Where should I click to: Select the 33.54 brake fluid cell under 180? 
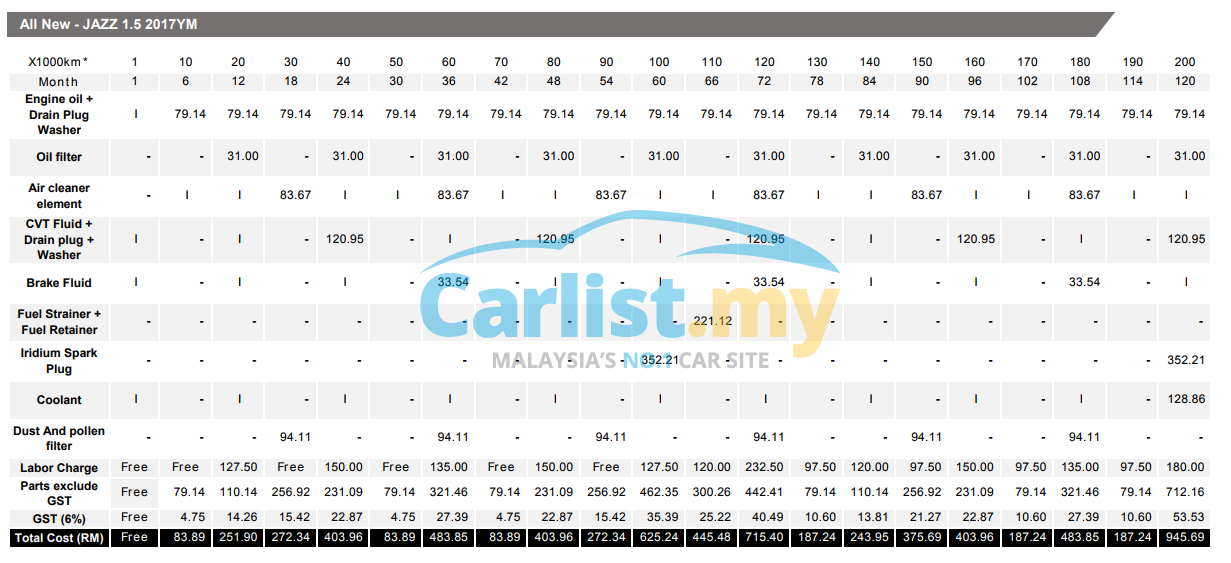coord(1083,282)
